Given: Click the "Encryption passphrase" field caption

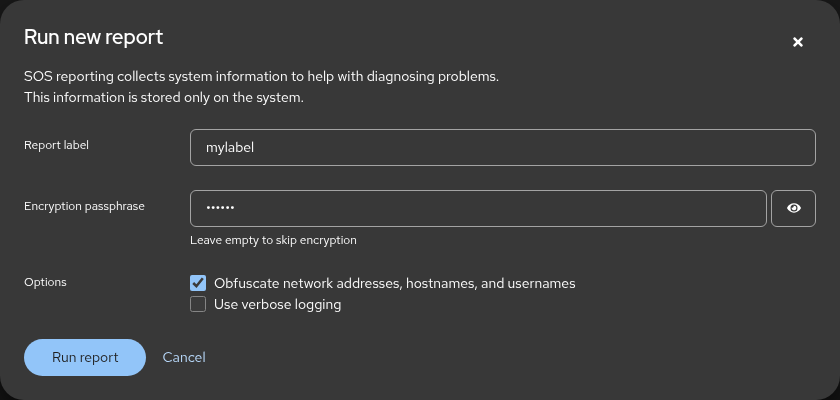Looking at the screenshot, I should pos(84,206).
